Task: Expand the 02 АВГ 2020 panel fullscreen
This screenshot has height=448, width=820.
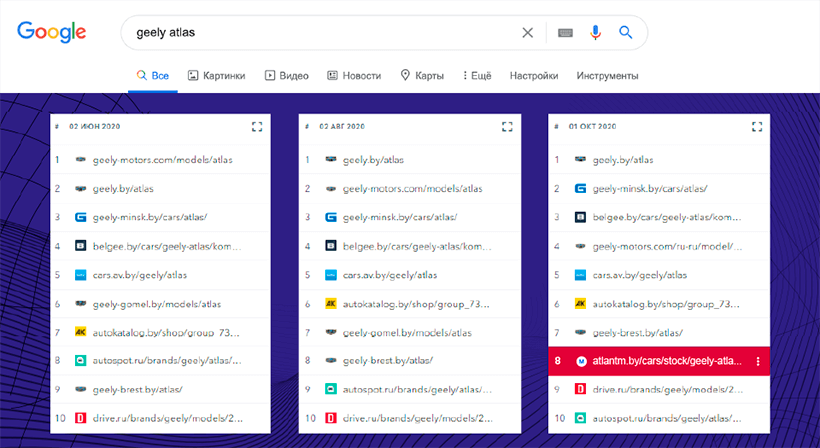Action: coord(507,127)
